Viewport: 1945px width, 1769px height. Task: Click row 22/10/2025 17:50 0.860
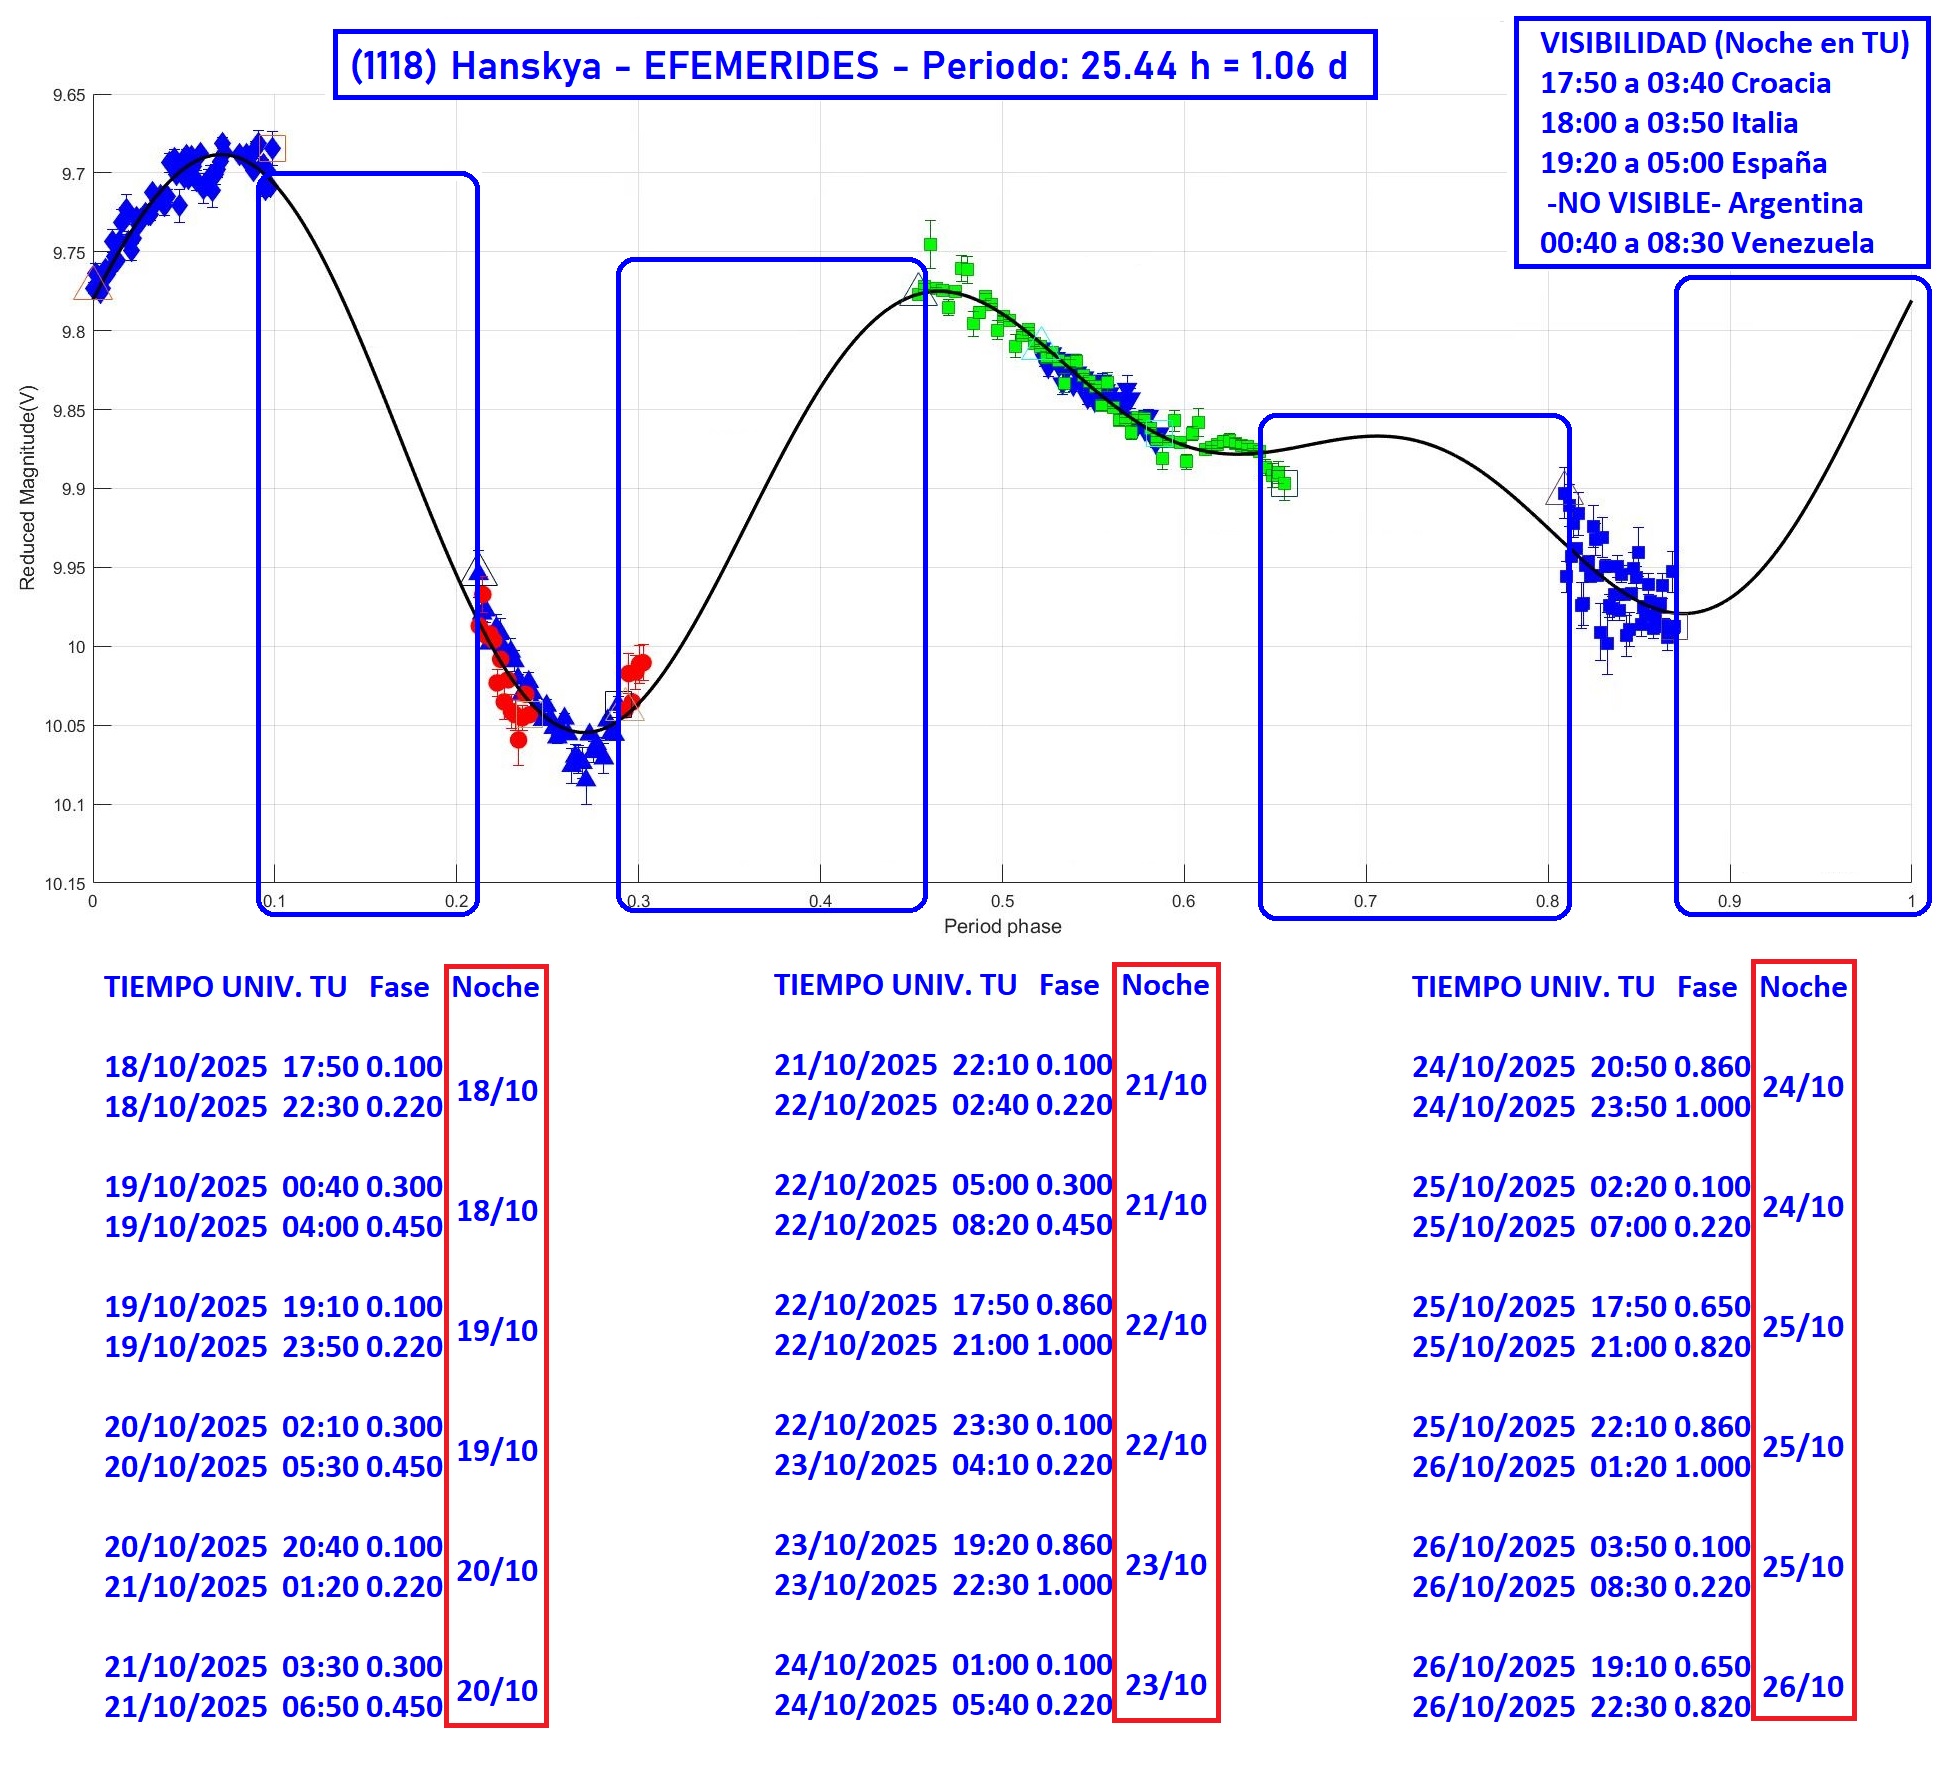pos(942,1304)
